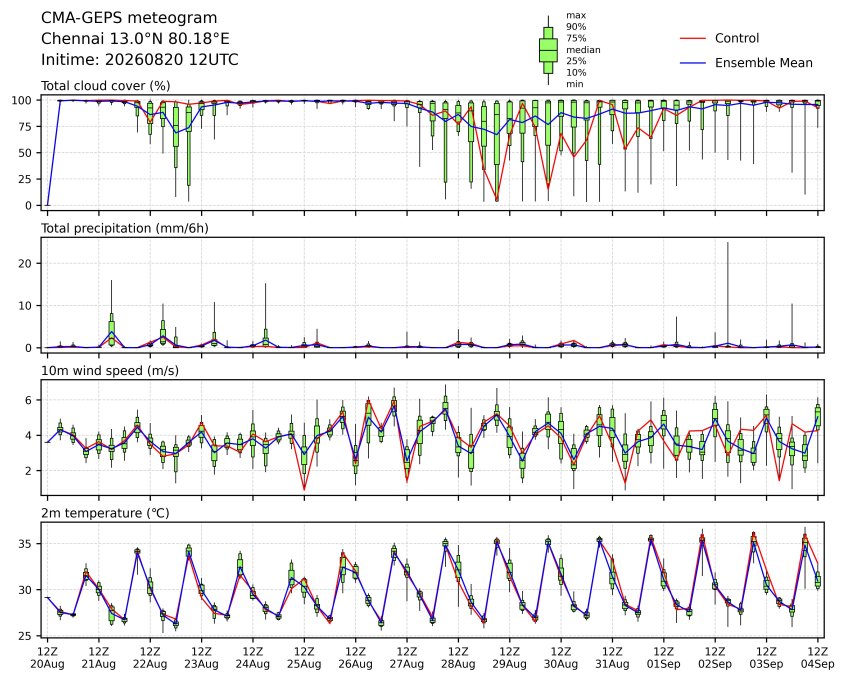
Task: Click the 12Z 20Aug axis tick label
Action: [x=47, y=658]
